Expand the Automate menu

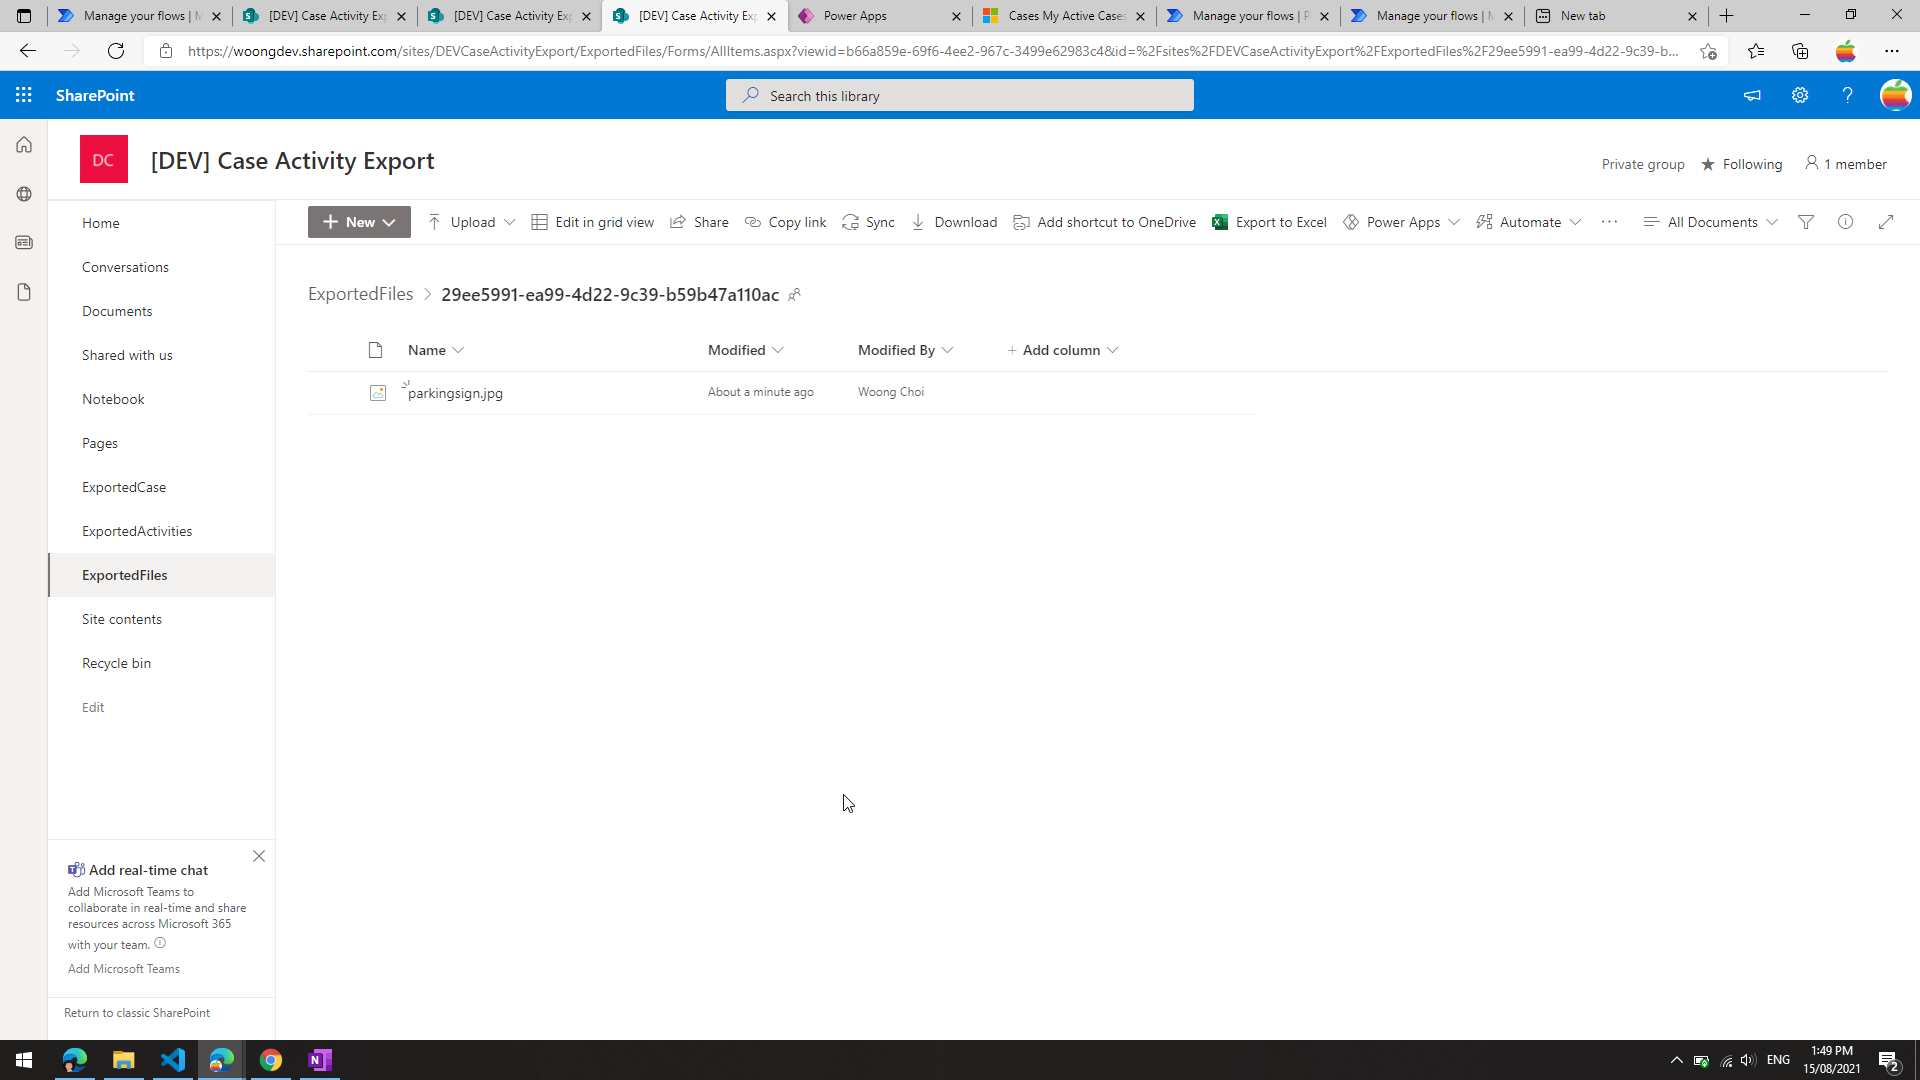(x=1529, y=222)
